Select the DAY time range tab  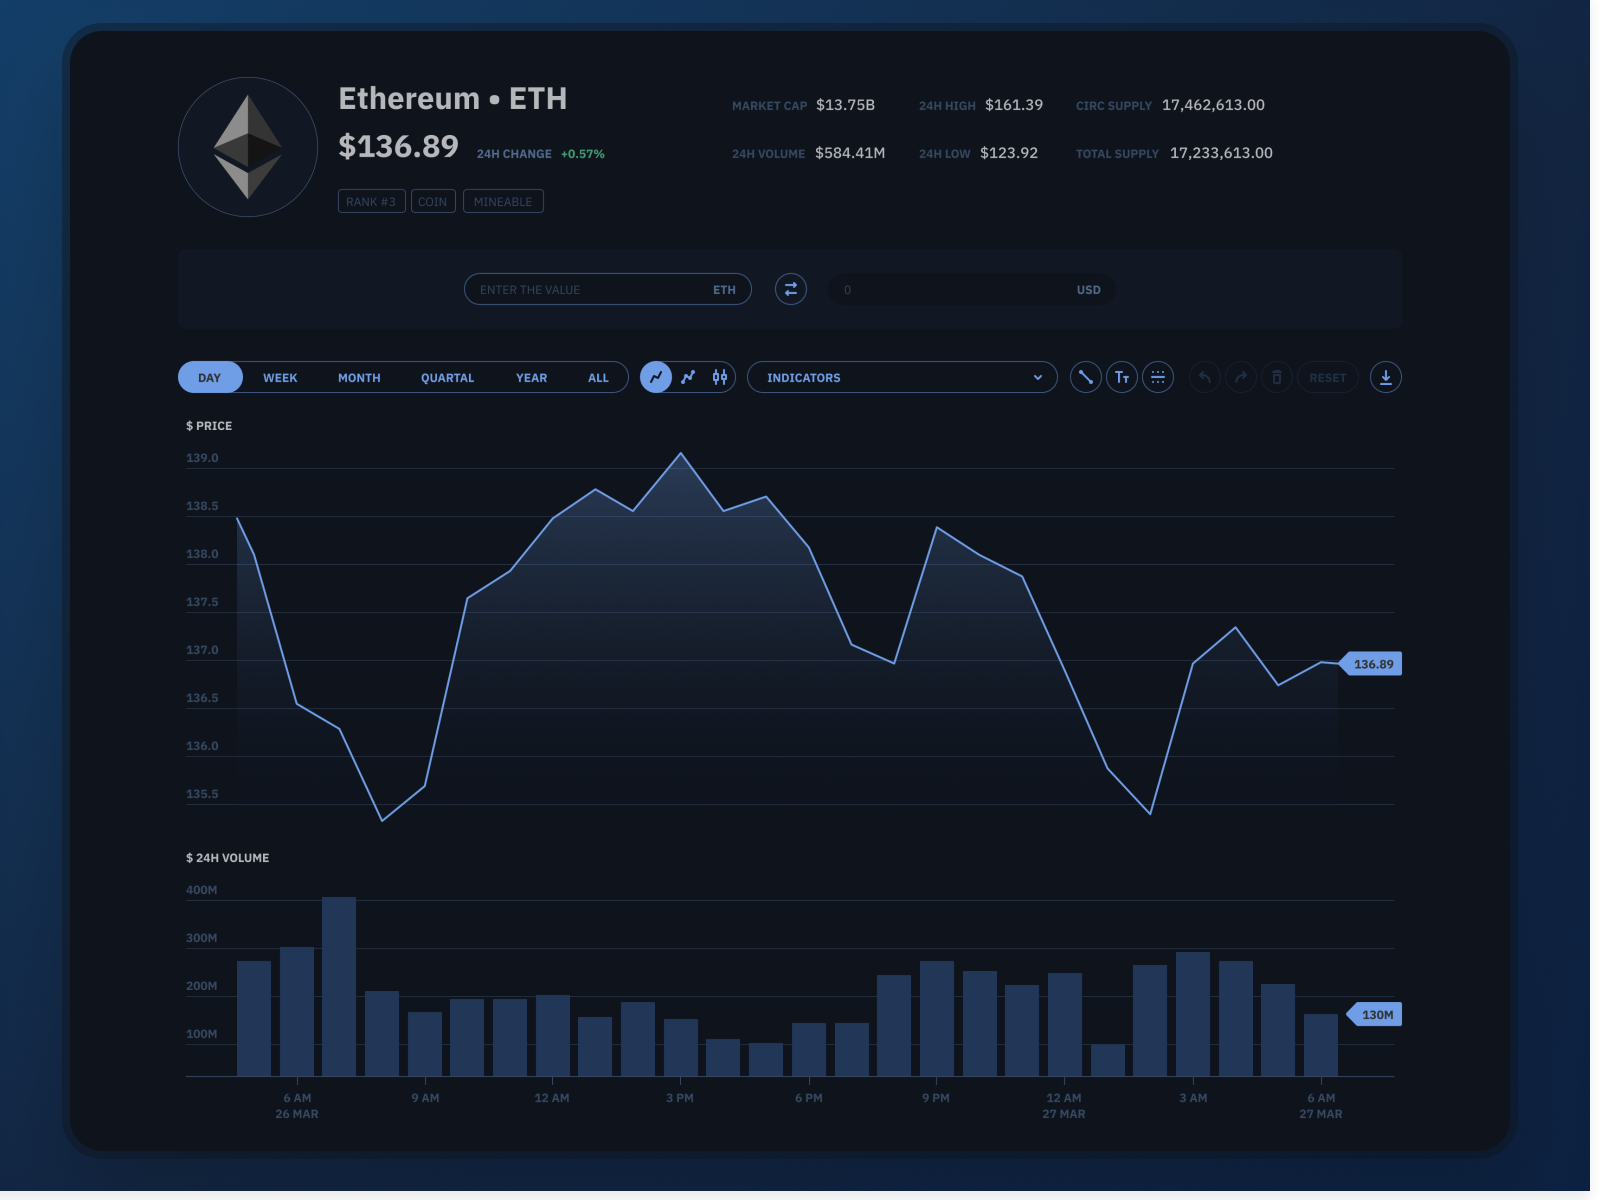[210, 377]
